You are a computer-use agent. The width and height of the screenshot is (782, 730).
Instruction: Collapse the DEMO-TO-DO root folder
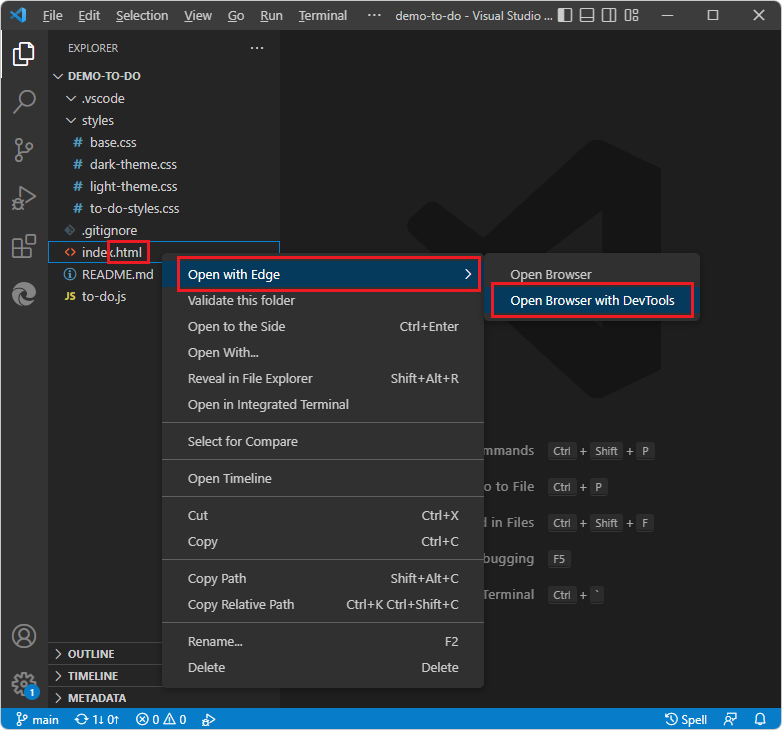164,76
